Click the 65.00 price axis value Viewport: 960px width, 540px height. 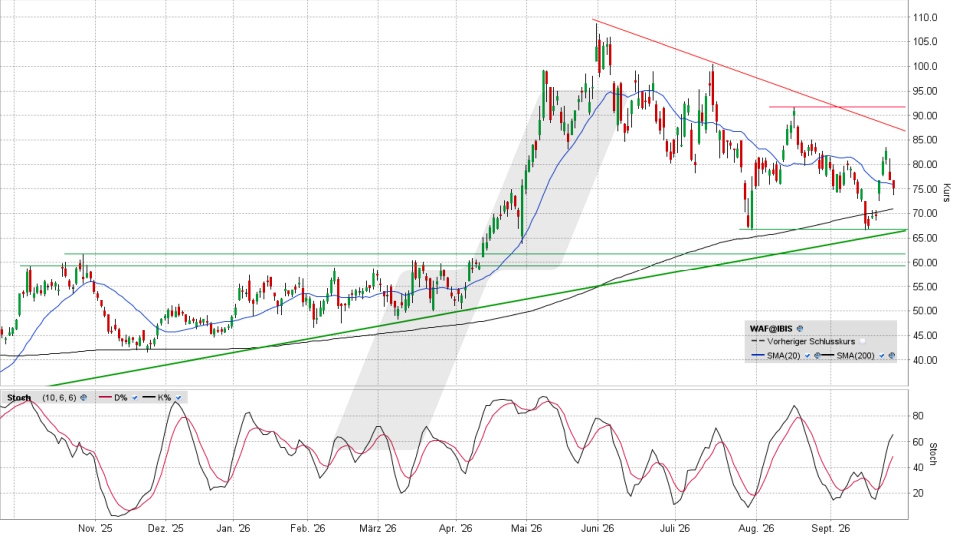click(x=925, y=238)
